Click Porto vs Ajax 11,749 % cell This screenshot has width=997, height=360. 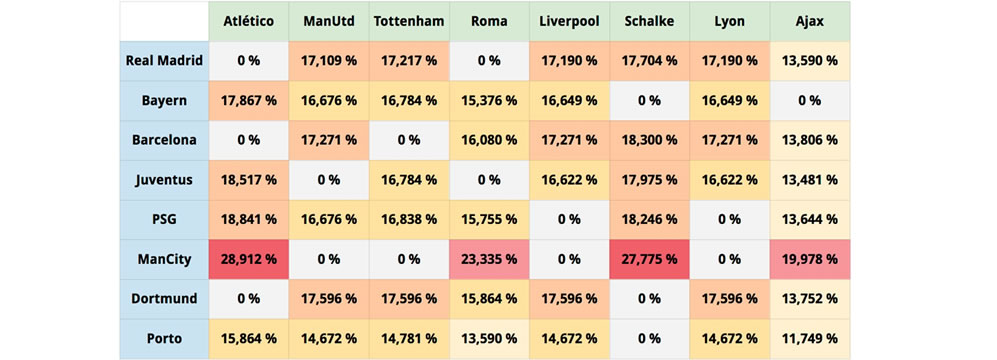click(809, 339)
